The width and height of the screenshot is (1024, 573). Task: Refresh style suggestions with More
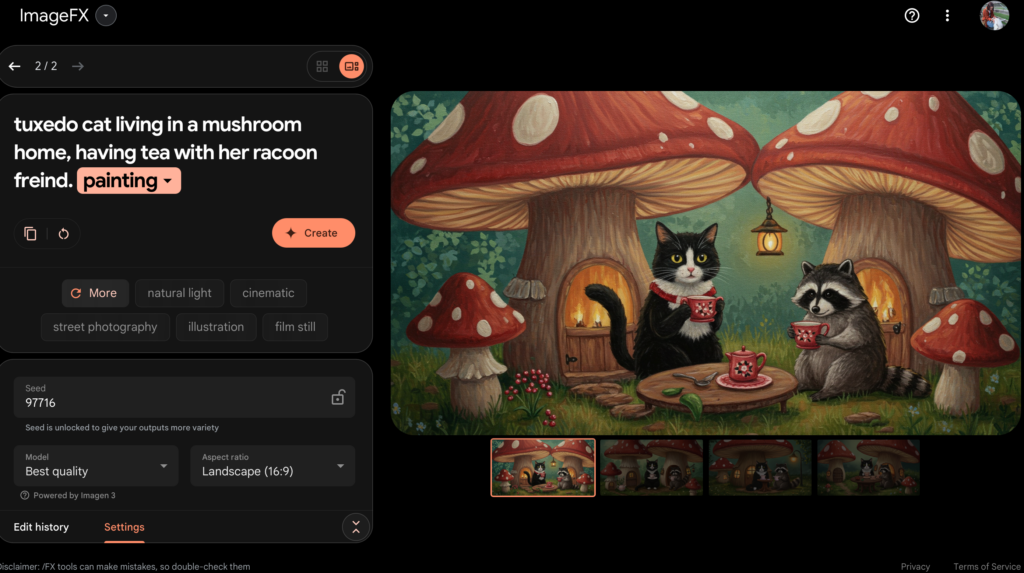tap(95, 293)
